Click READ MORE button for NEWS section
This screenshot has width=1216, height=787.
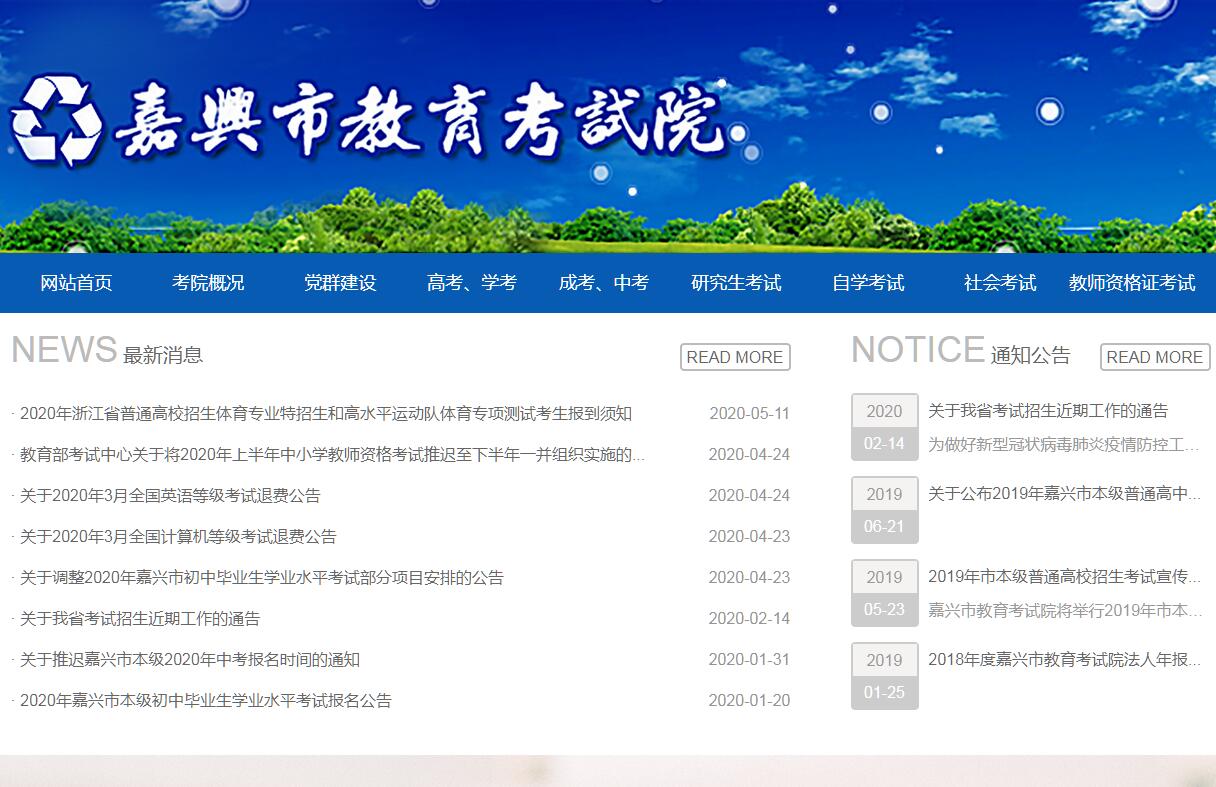(735, 357)
